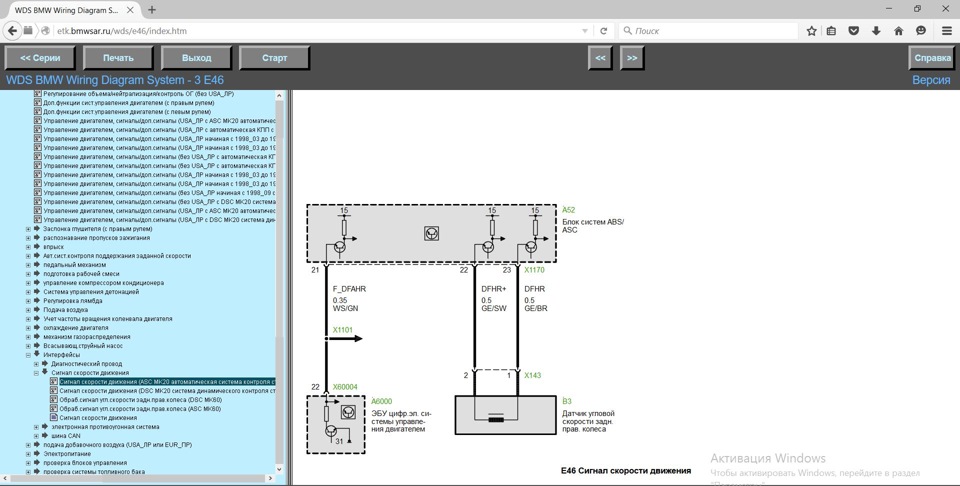Click diagram icon for DSC MK20 speed signal
Image resolution: width=960 pixels, height=486 pixels.
(x=54, y=391)
